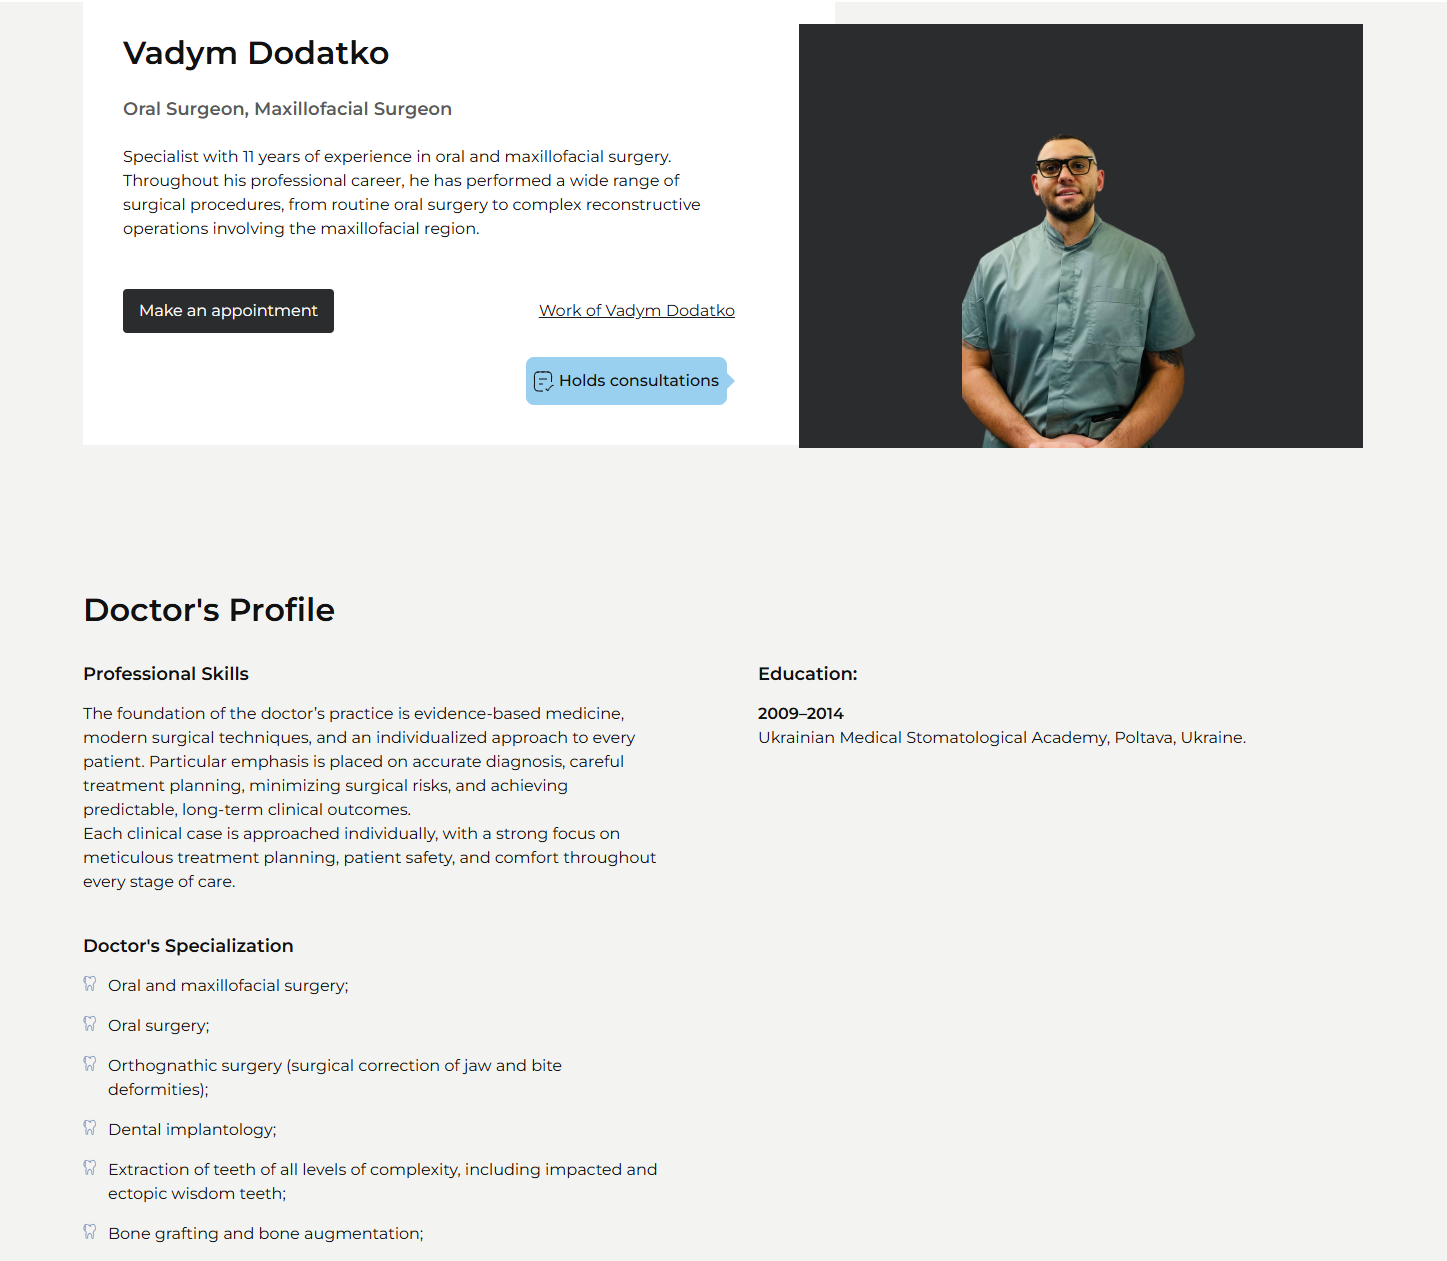The image size is (1447, 1261).
Task: Click tooth icon beside Extraction of teeth item
Action: coord(90,1168)
